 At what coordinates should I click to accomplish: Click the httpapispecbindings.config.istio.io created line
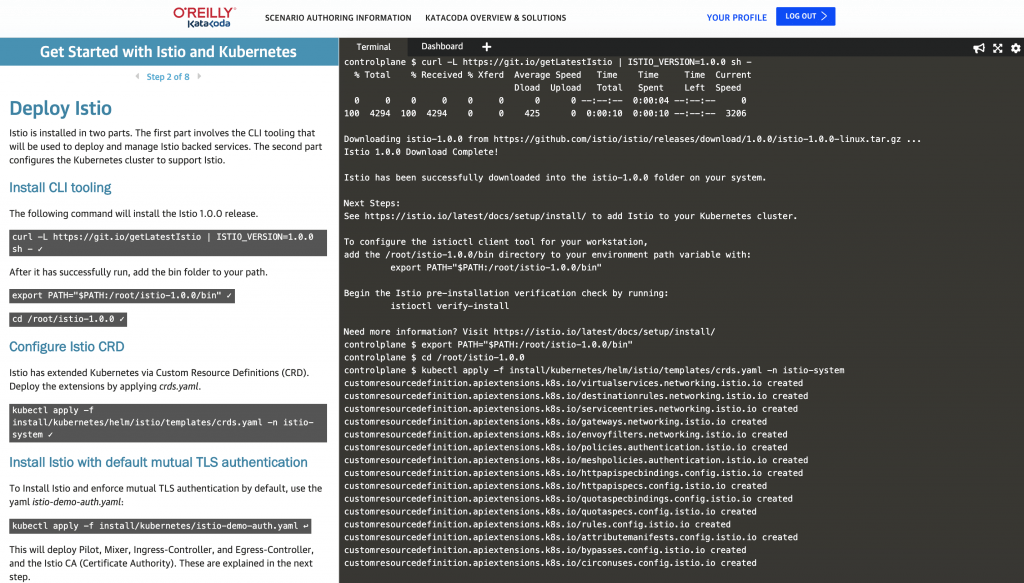pyautogui.click(x=573, y=473)
